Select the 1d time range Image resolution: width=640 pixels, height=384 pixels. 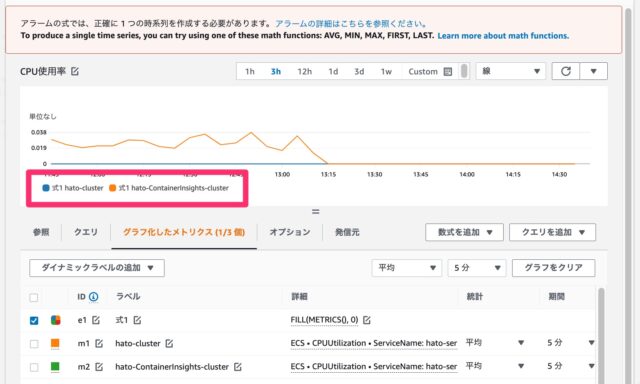tap(333, 71)
